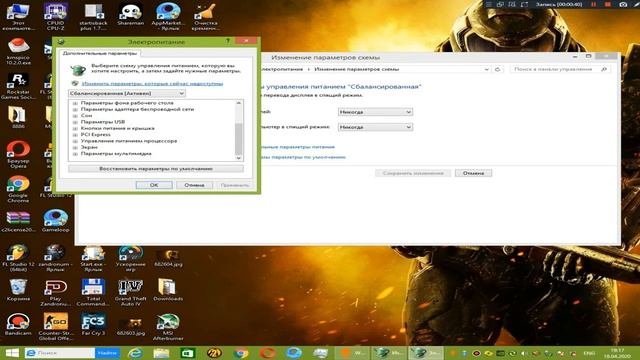This screenshot has height=360, width=640.
Task: Click the ENG language indicator in the tray
Action: pyautogui.click(x=589, y=353)
